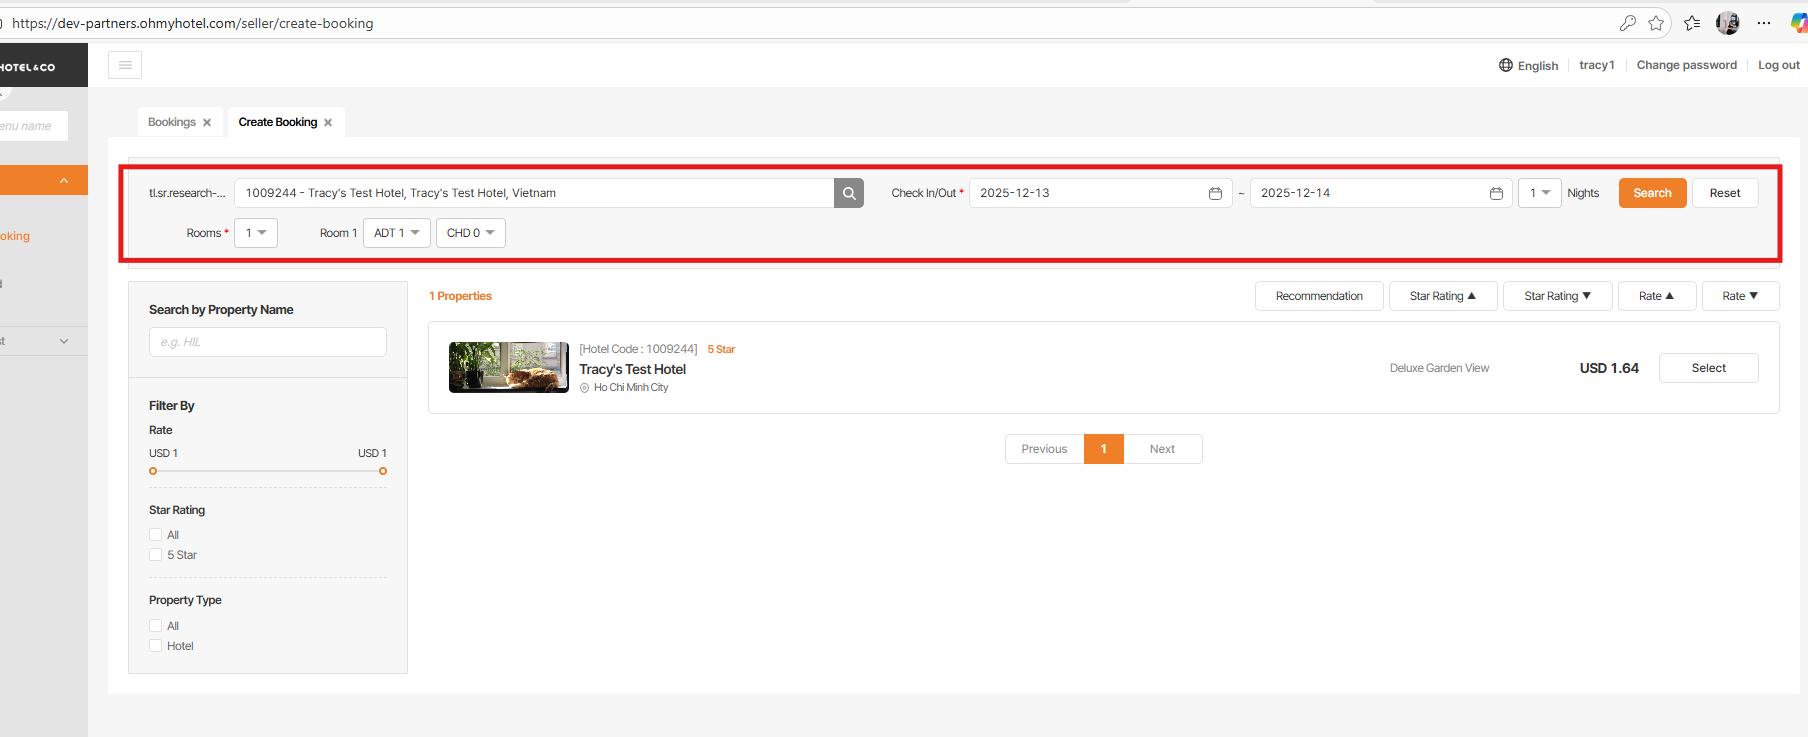Click the check-in date field 2025-12-13
The image size is (1808, 737).
click(1101, 193)
